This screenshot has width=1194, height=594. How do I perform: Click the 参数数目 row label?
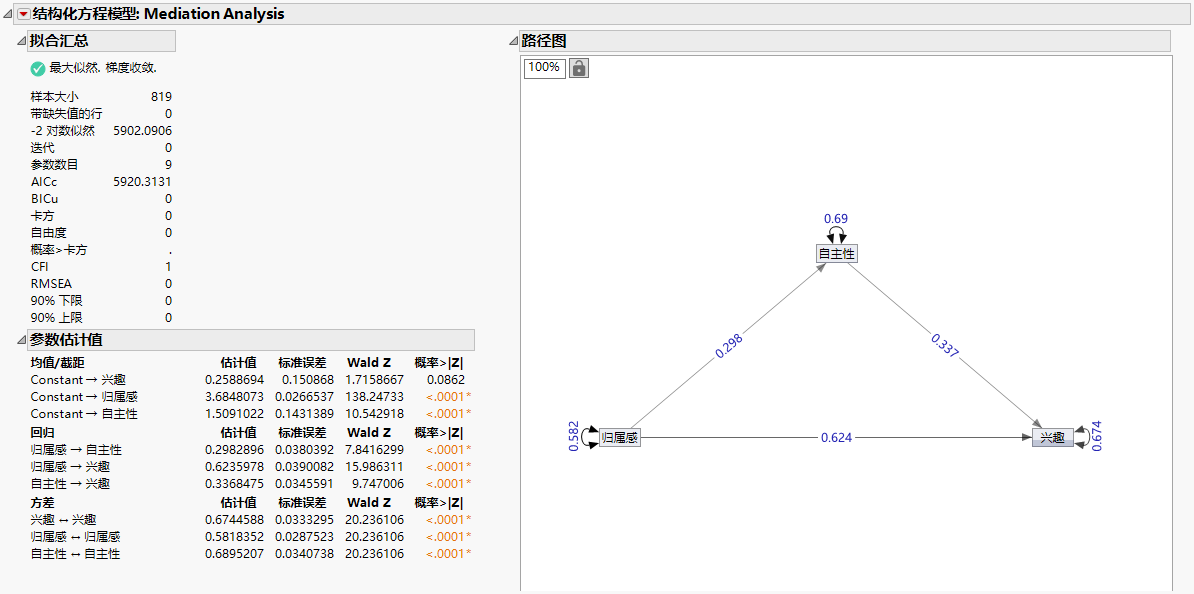click(x=54, y=164)
